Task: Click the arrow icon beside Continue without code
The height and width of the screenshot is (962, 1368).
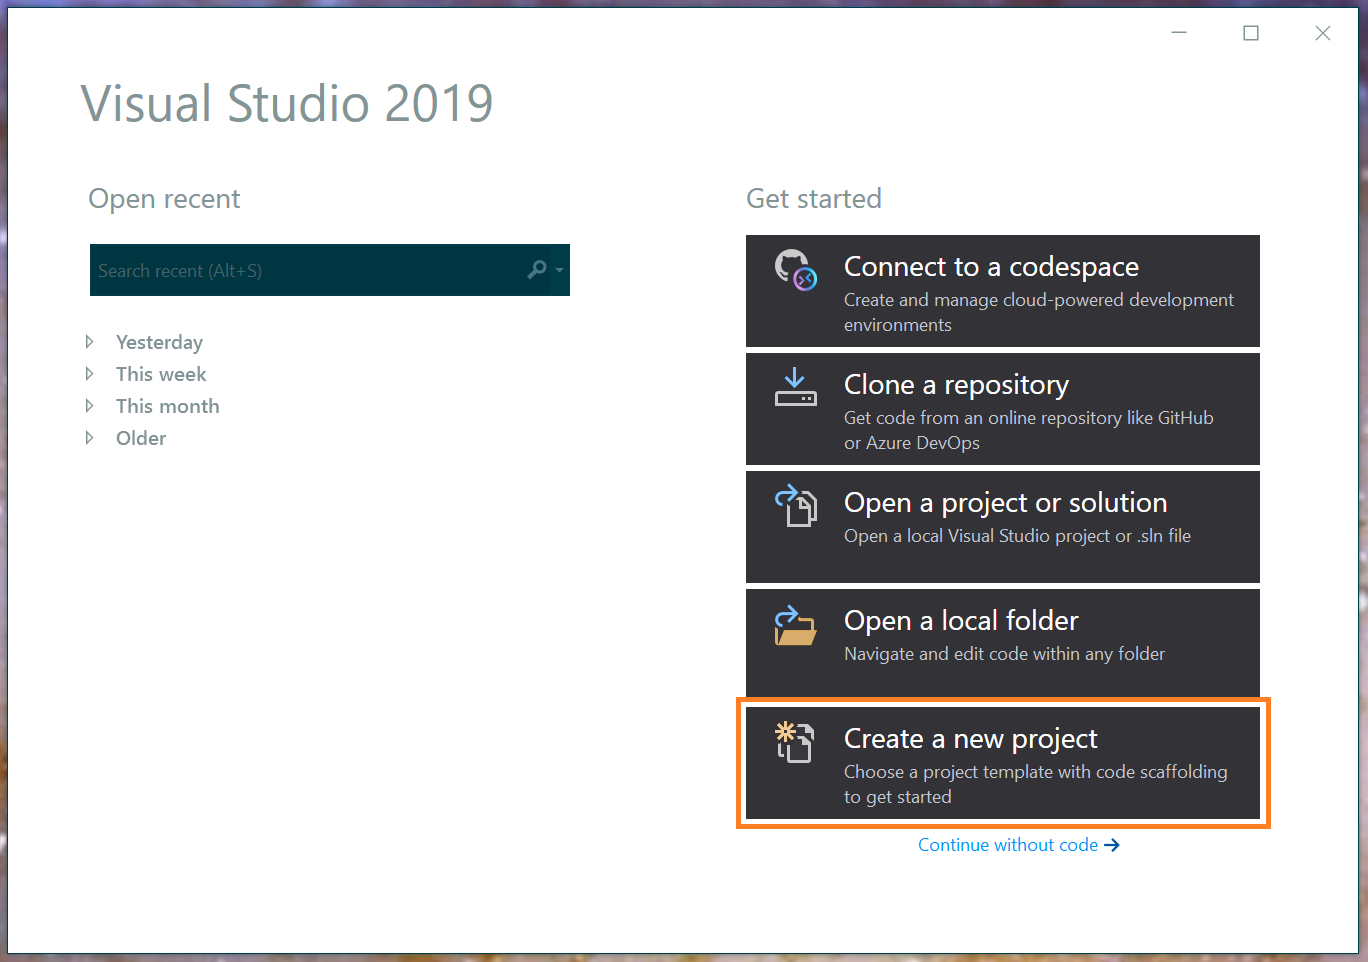Action: click(x=1112, y=845)
